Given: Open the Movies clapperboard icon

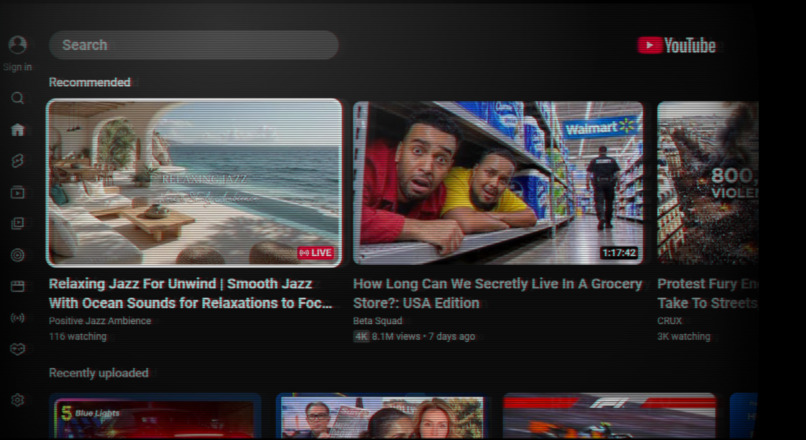Looking at the screenshot, I should (17, 286).
